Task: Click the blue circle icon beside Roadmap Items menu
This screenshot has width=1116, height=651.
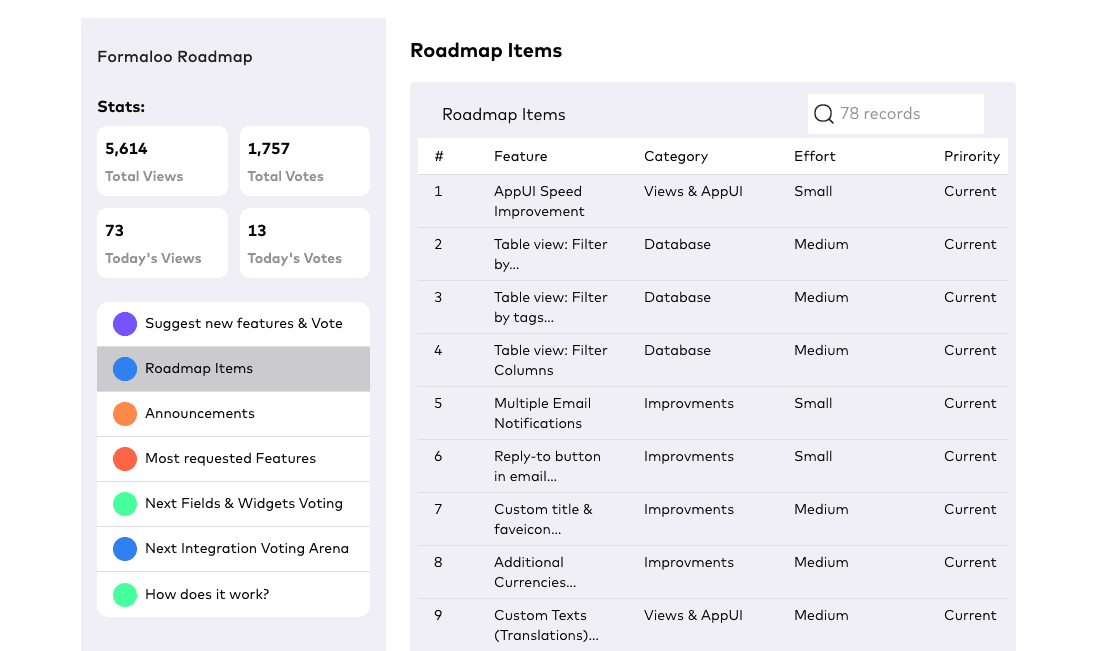Action: coord(125,369)
